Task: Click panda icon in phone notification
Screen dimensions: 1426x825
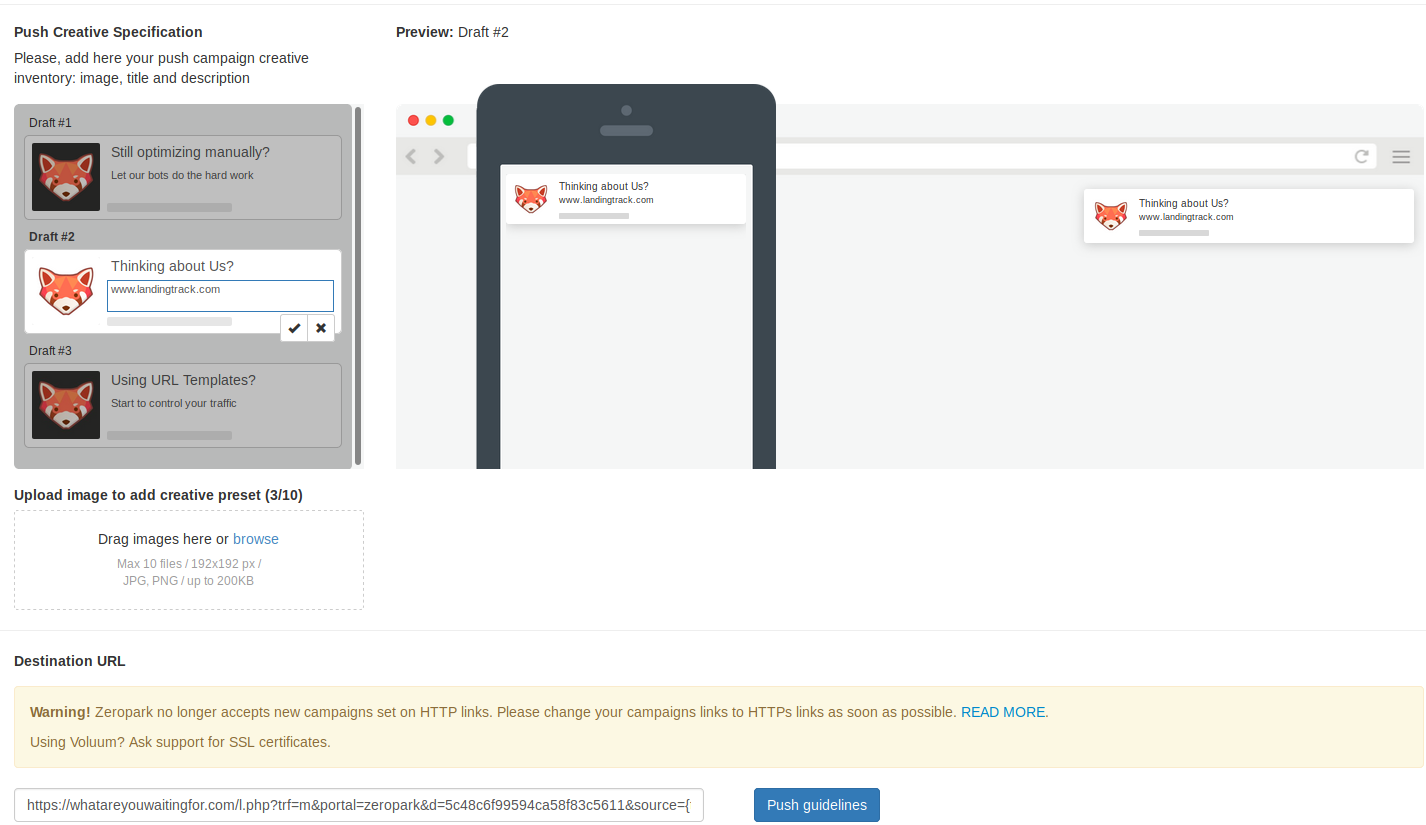Action: point(531,198)
